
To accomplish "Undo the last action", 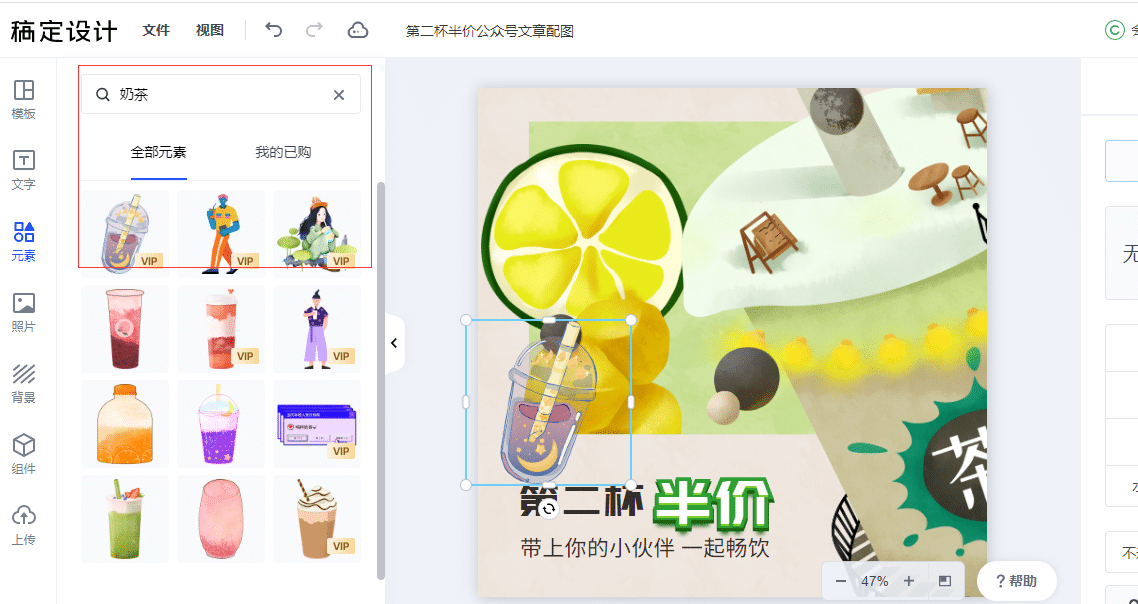I will coord(274,30).
